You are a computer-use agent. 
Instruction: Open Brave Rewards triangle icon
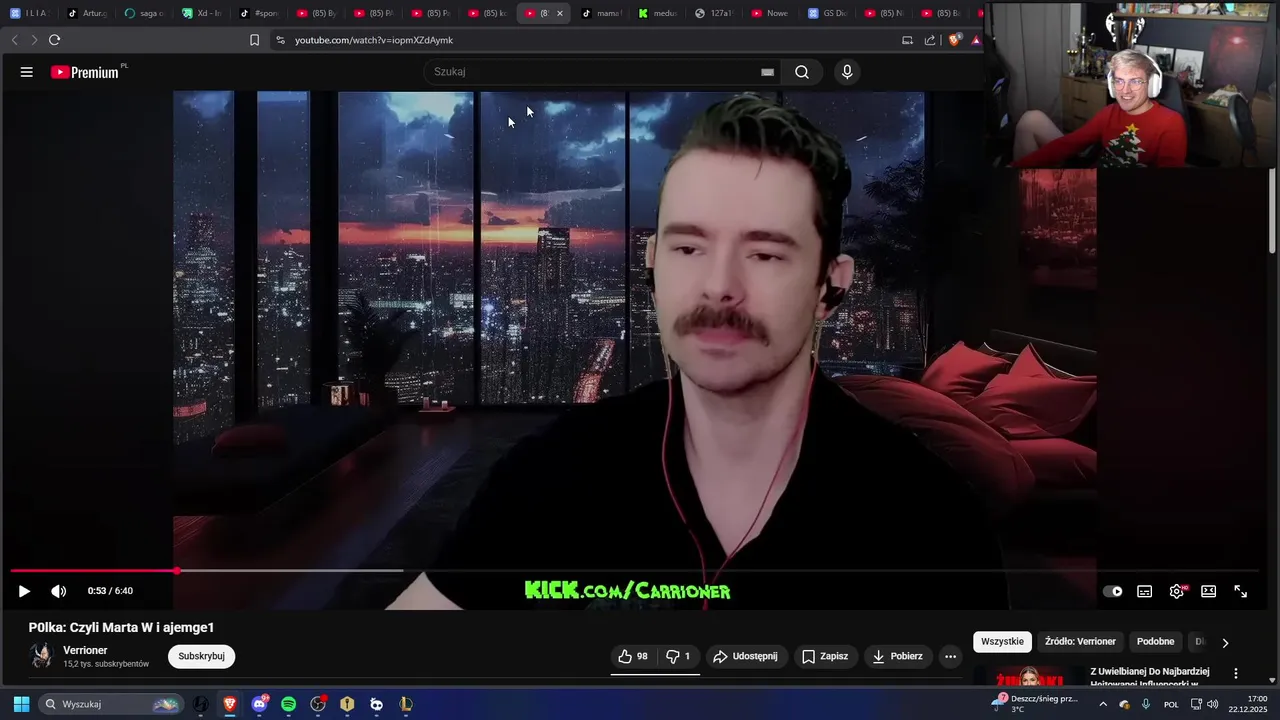(x=976, y=40)
